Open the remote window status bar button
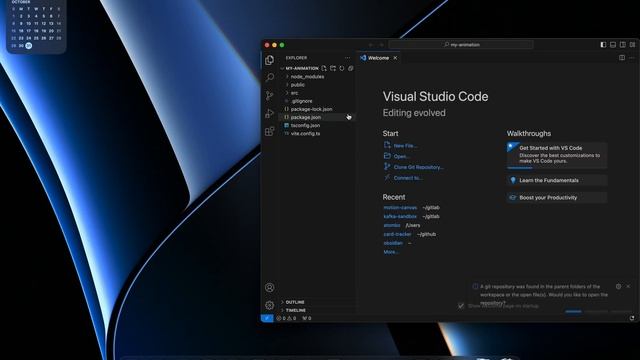Viewport: 640px width, 360px height. [267, 318]
